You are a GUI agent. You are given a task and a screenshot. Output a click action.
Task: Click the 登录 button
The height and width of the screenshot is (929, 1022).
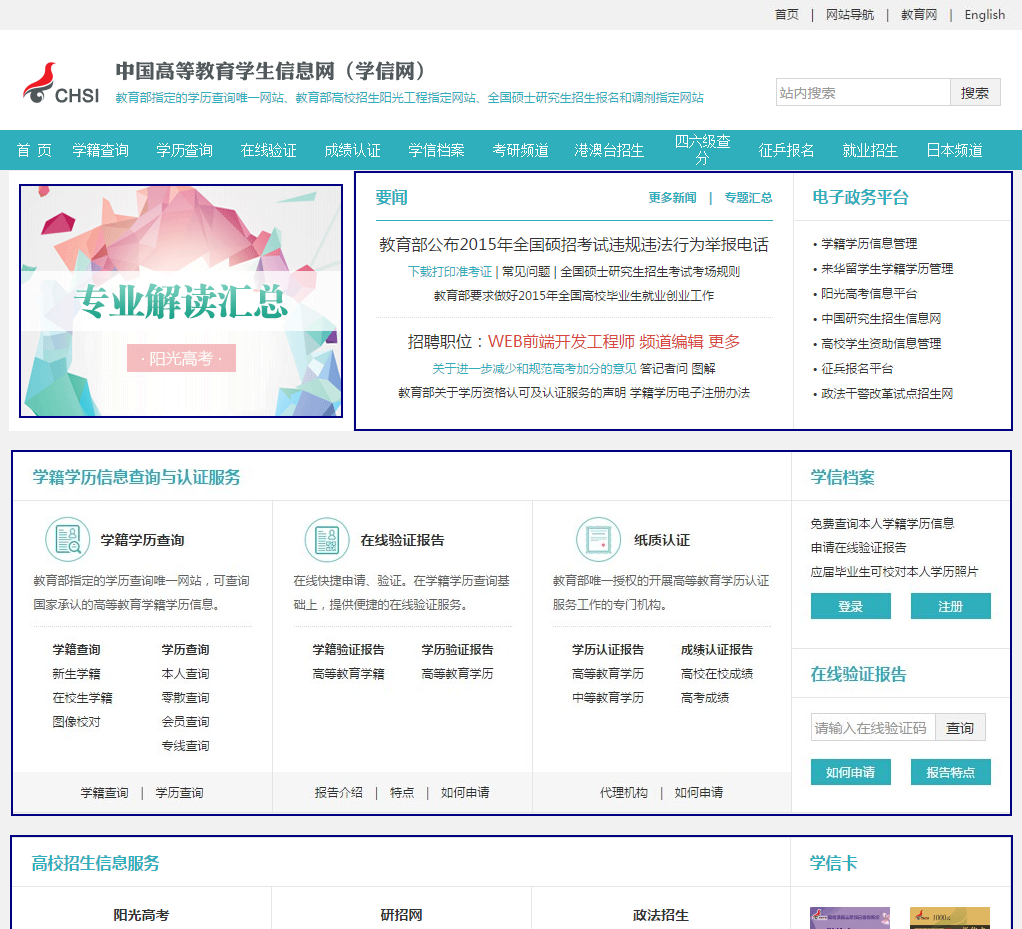pyautogui.click(x=851, y=606)
